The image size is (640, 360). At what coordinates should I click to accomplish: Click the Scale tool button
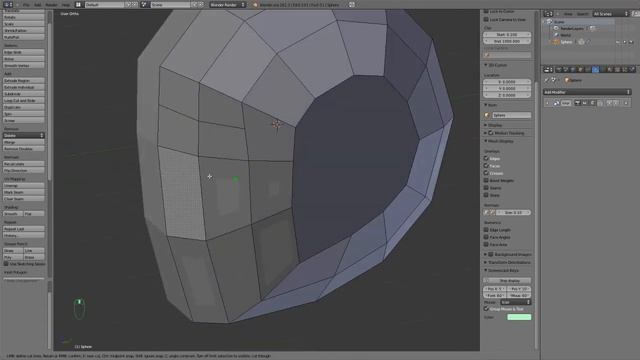[x=24, y=24]
